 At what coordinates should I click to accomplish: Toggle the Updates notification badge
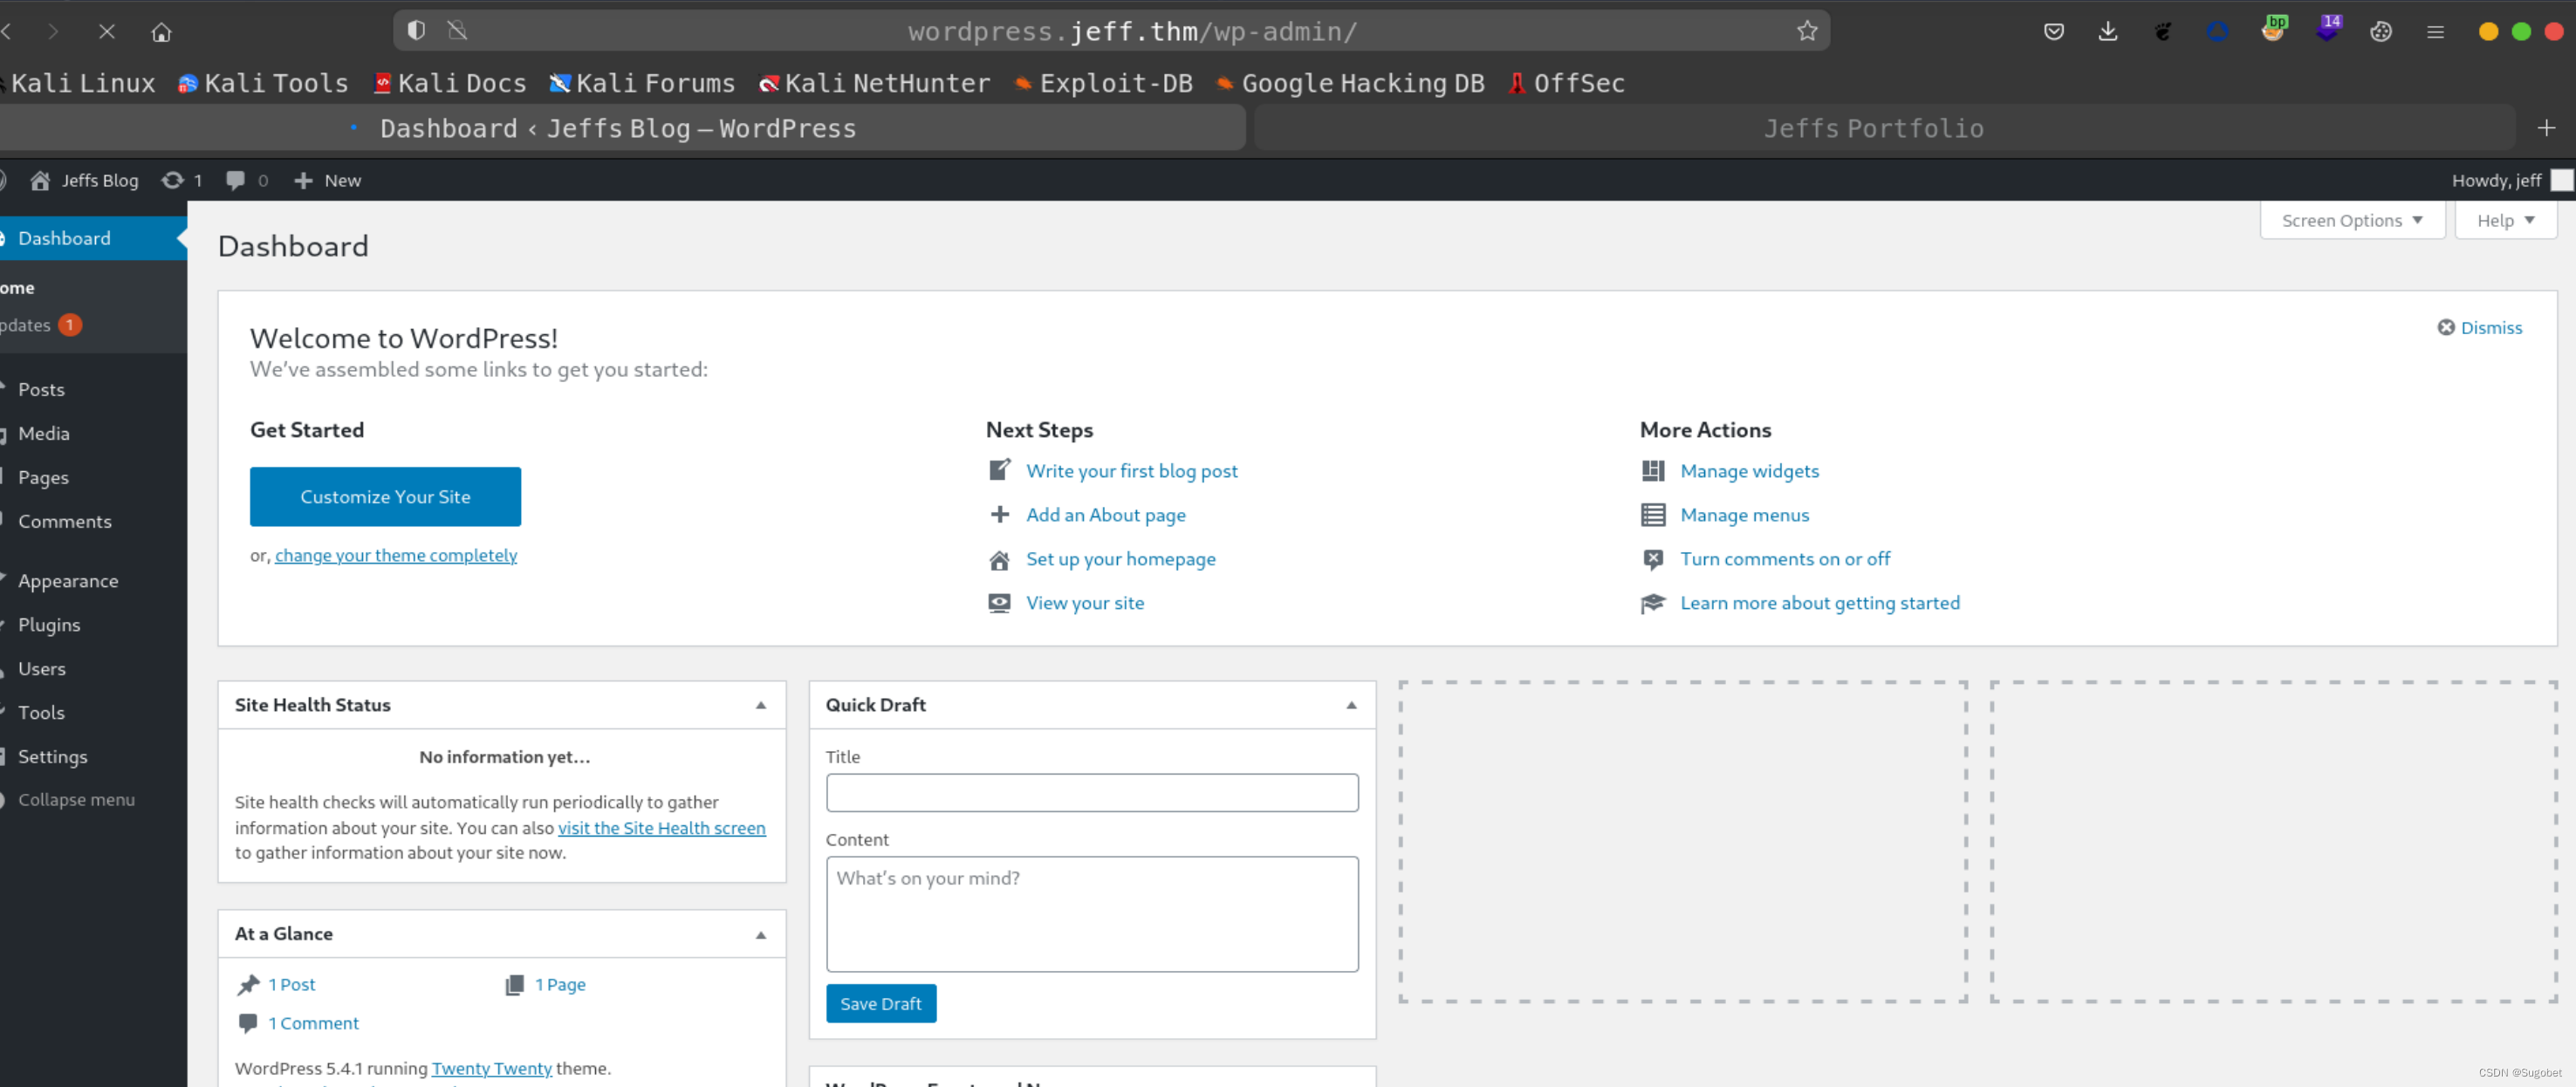click(x=67, y=325)
